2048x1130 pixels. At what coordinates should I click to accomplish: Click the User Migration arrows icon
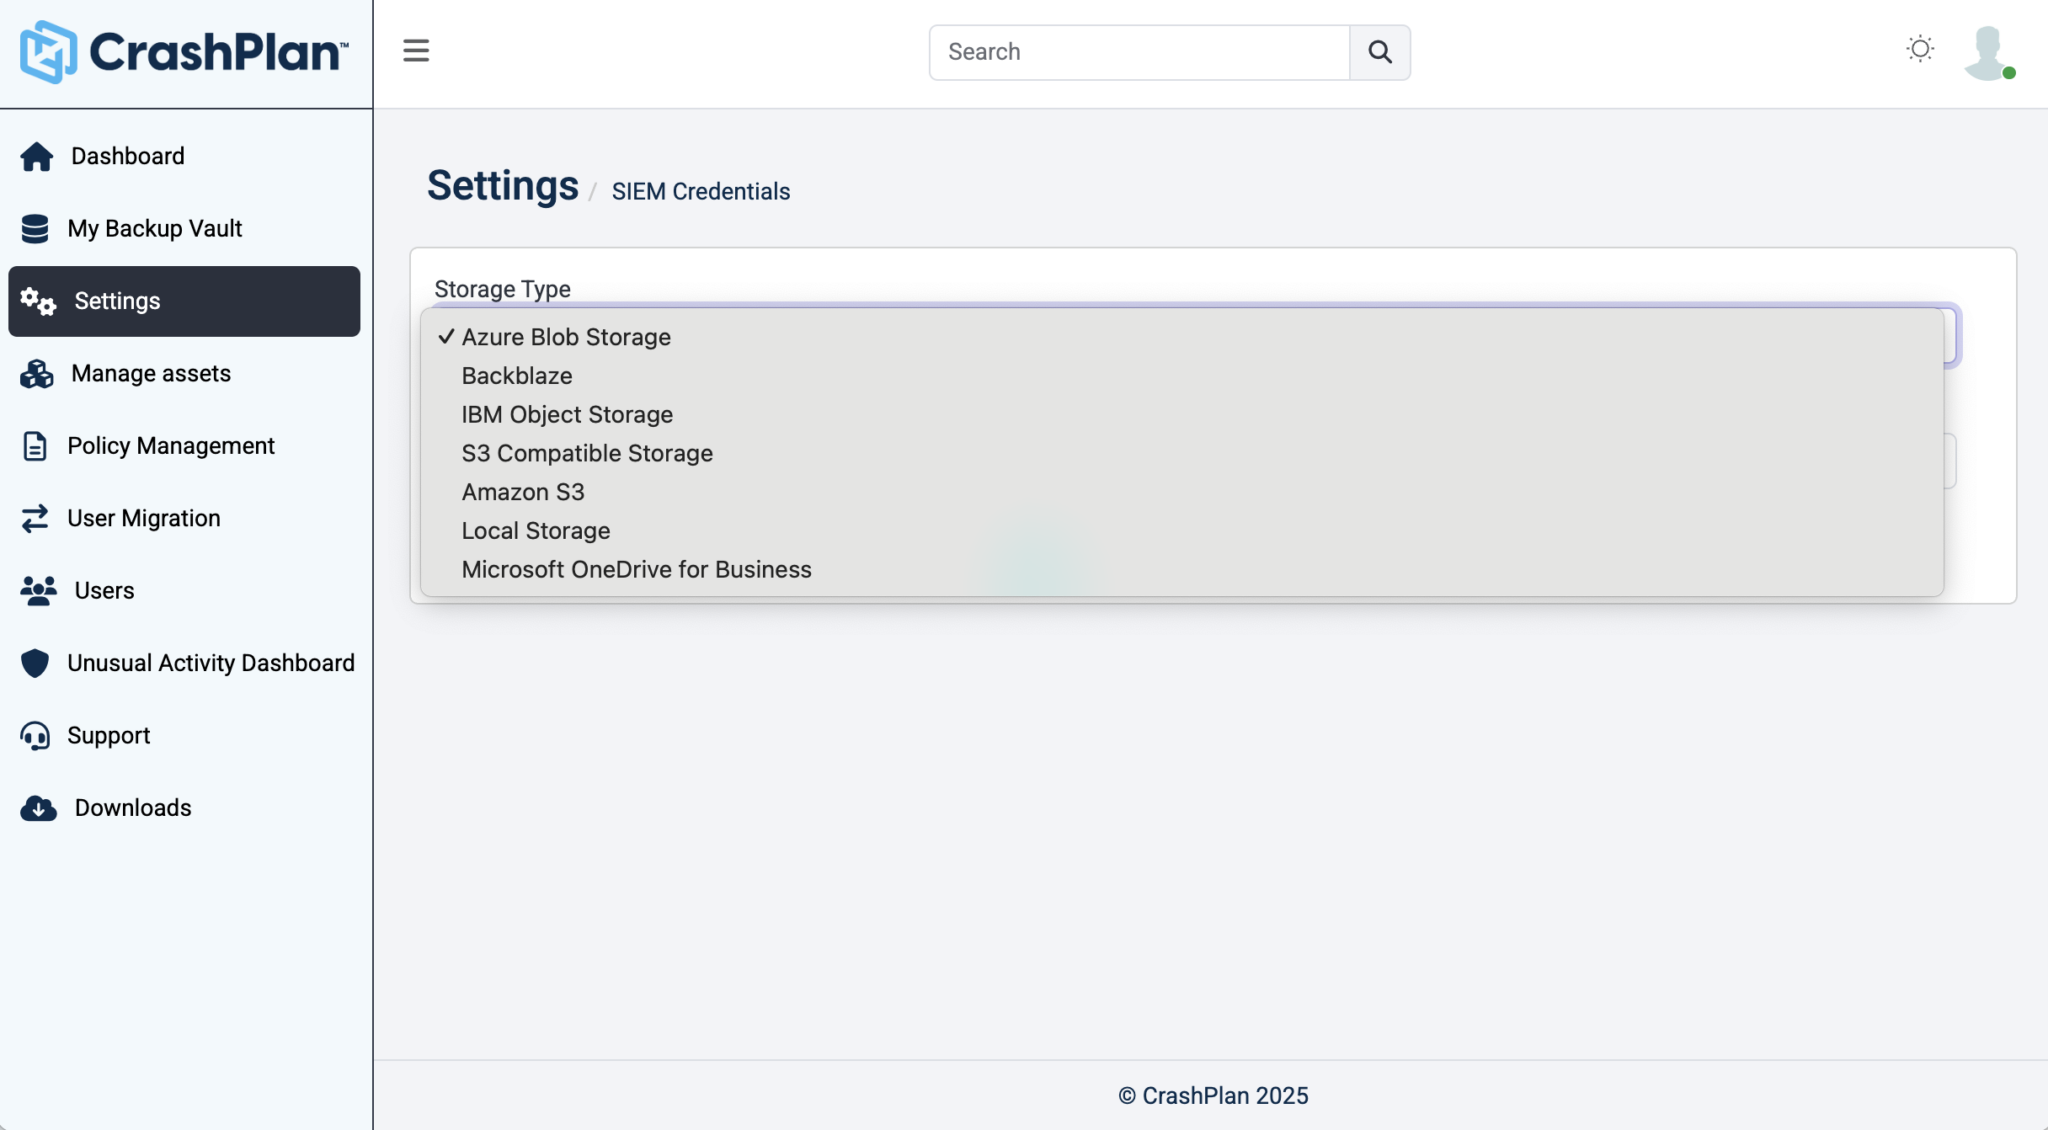click(x=35, y=518)
